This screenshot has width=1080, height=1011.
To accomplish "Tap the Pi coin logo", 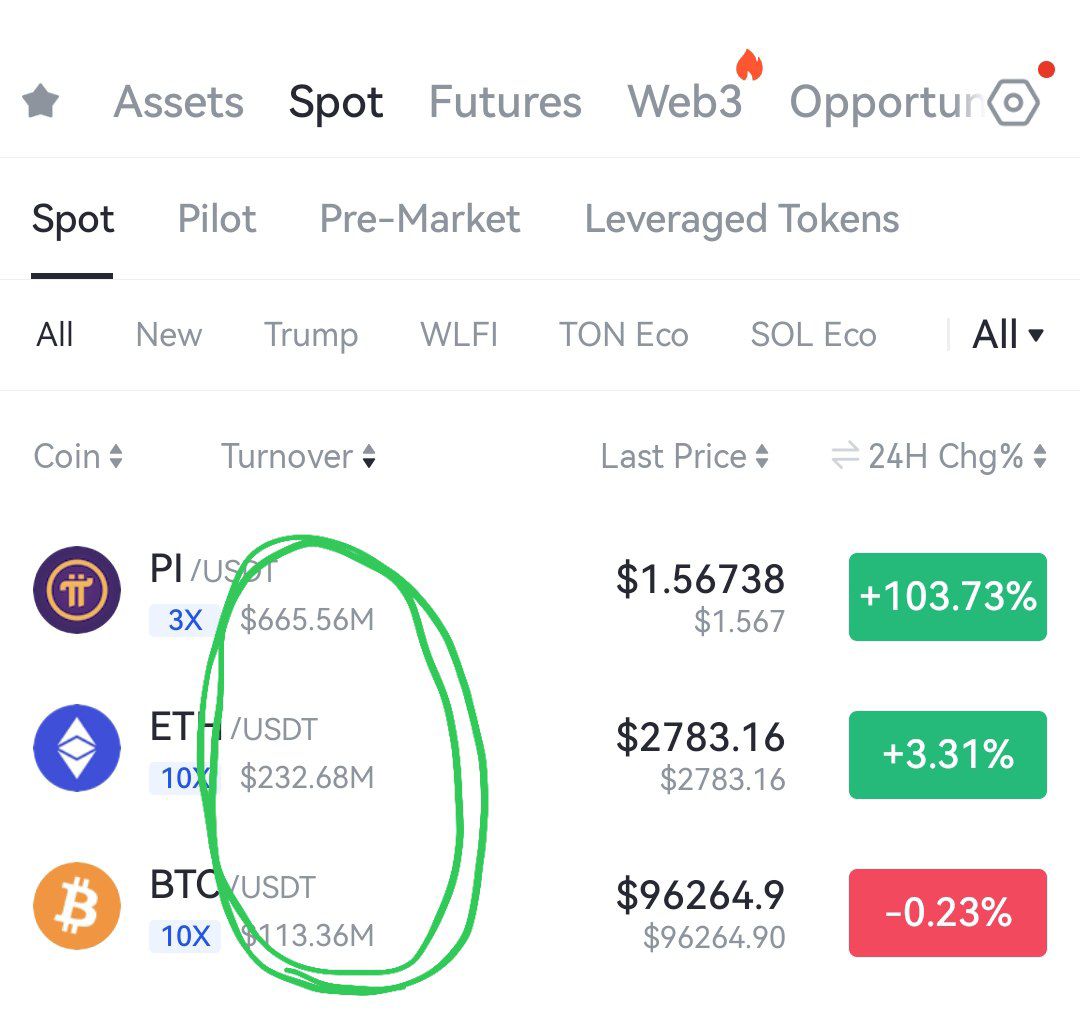I will tap(77, 590).
